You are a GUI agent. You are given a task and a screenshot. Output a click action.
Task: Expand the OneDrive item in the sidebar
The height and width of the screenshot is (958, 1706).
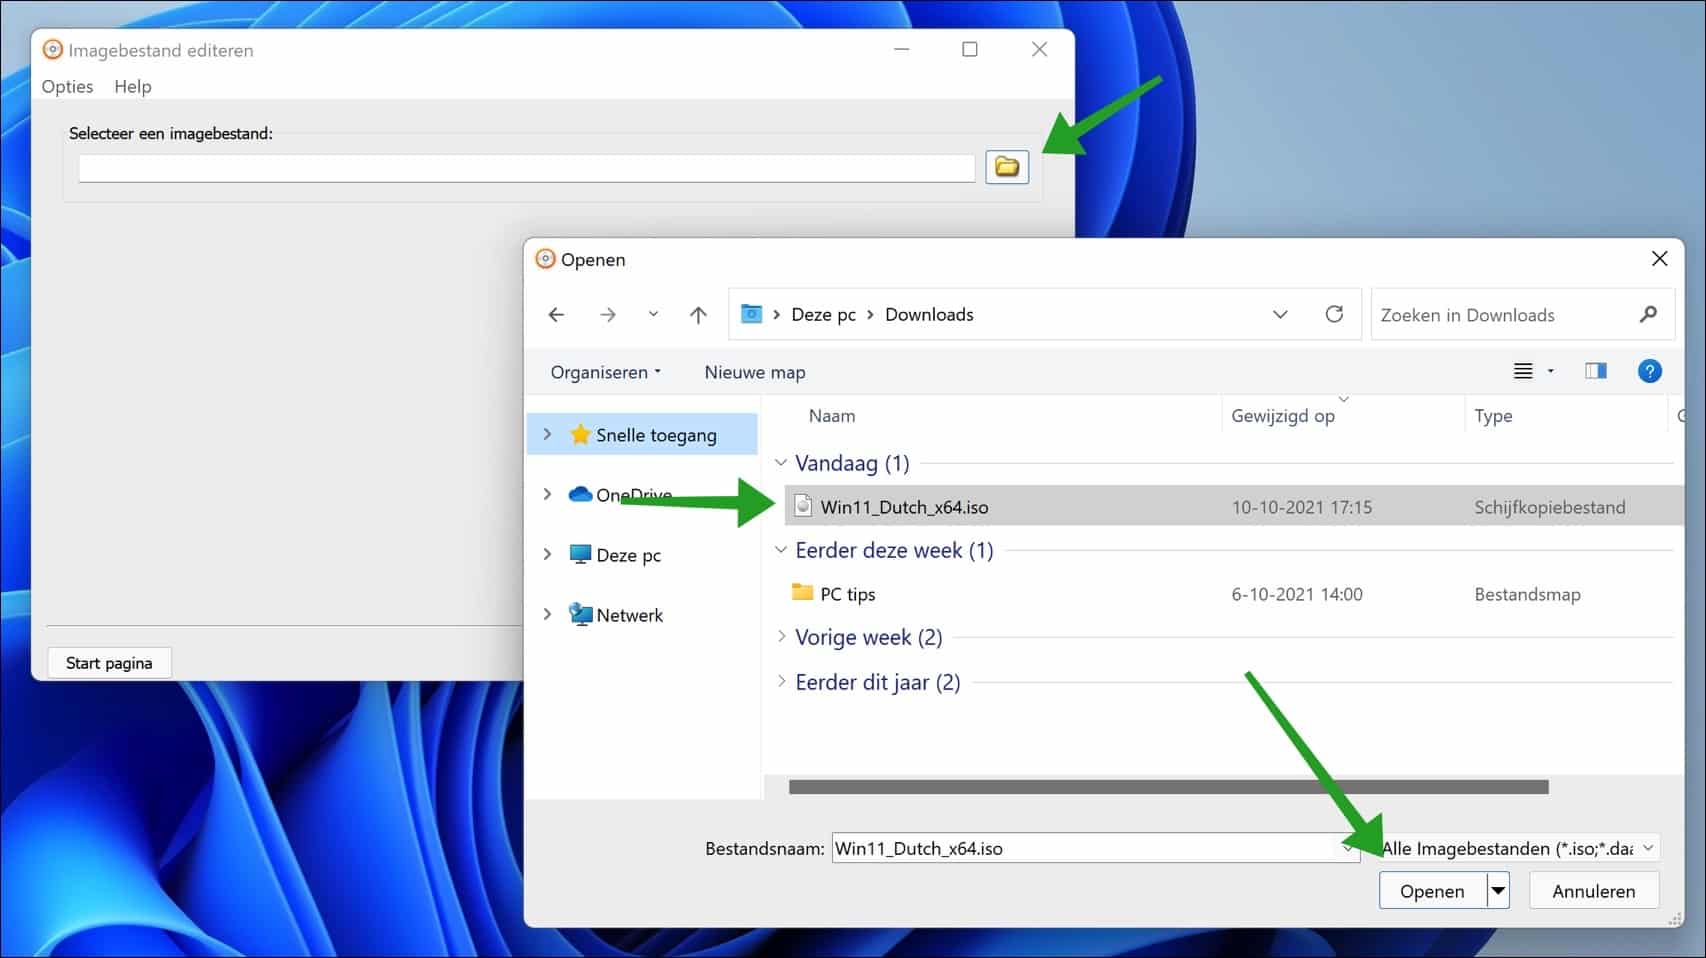547,494
